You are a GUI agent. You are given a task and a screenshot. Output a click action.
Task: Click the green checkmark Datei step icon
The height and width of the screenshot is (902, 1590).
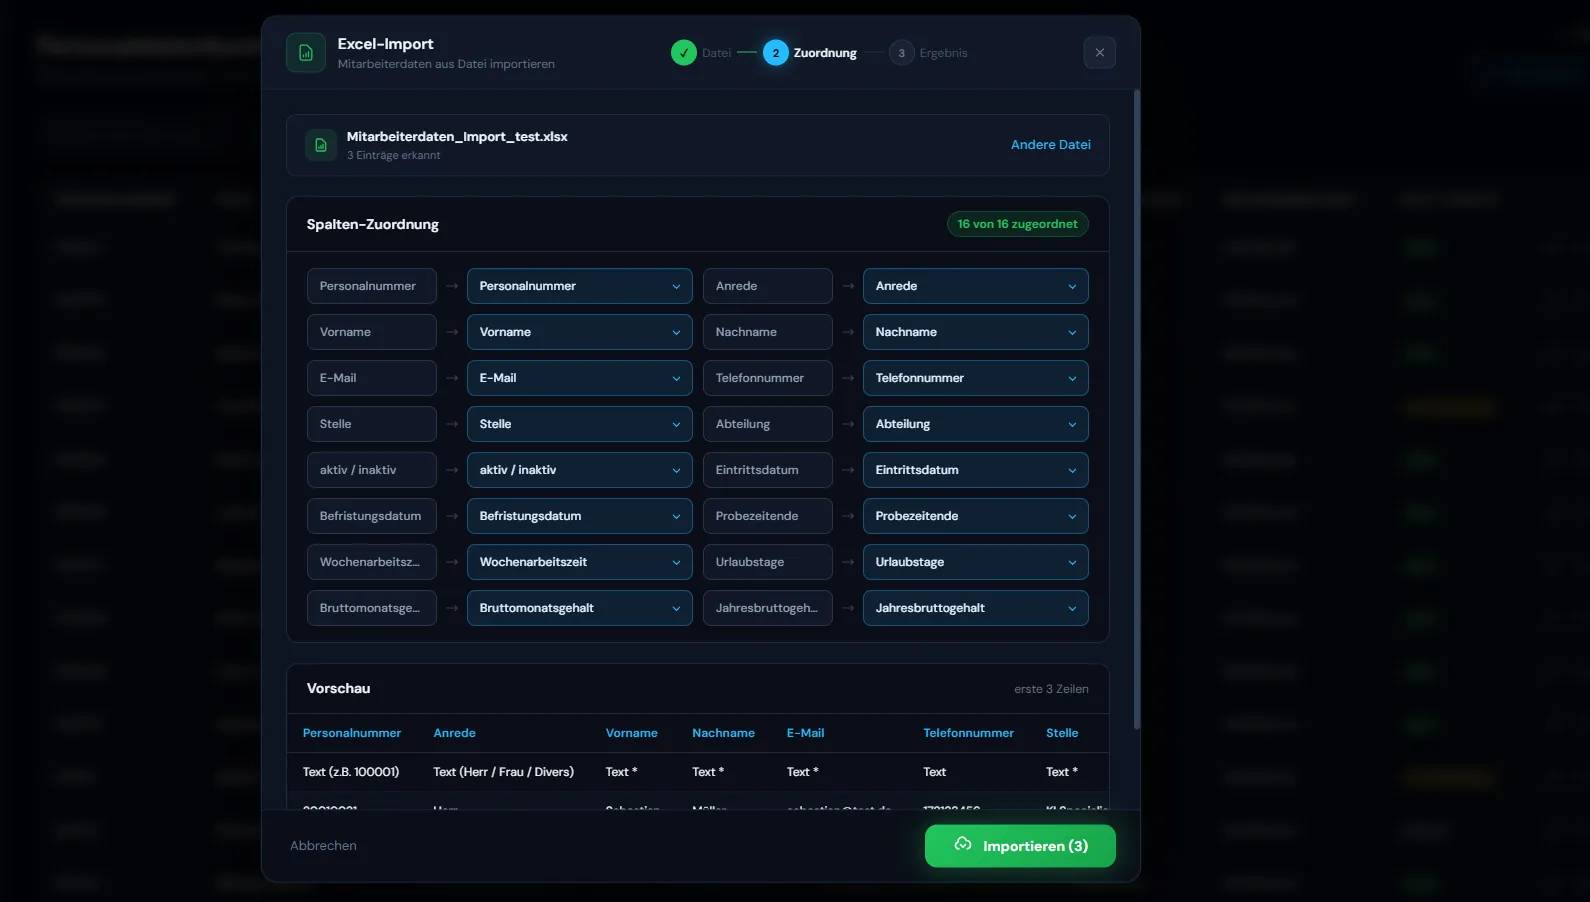click(684, 53)
